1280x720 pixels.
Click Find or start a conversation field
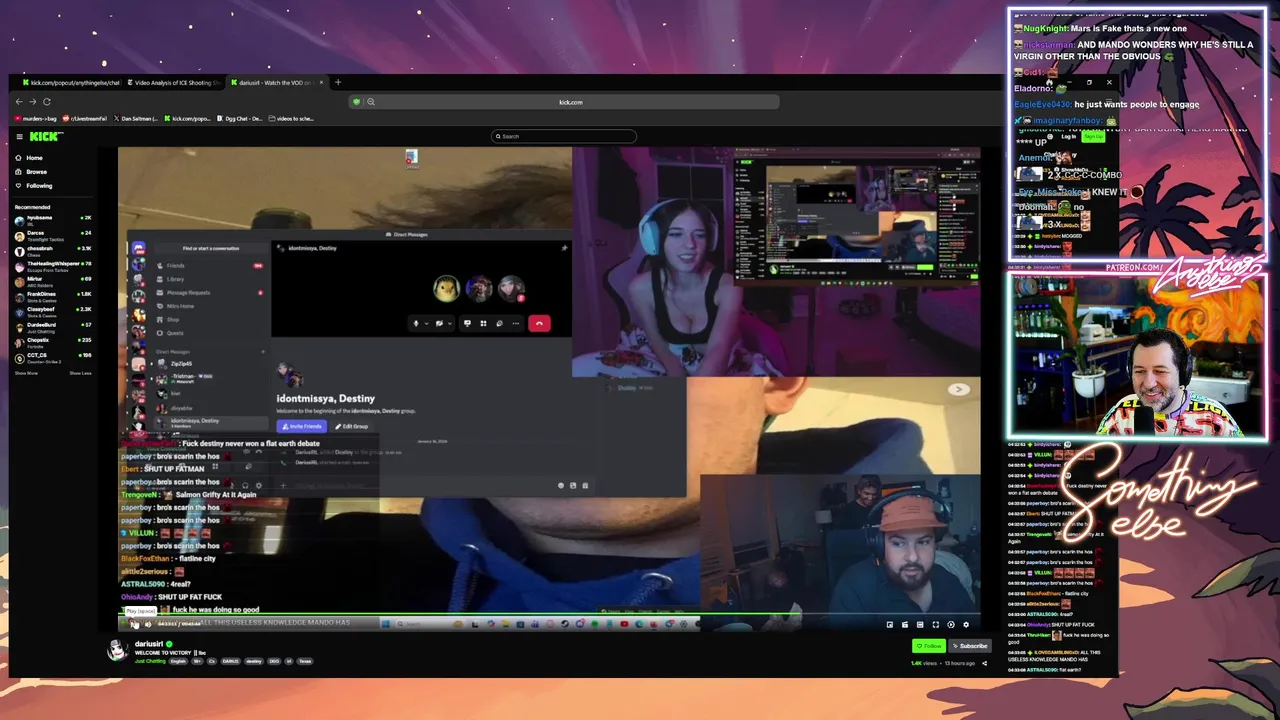(211, 248)
